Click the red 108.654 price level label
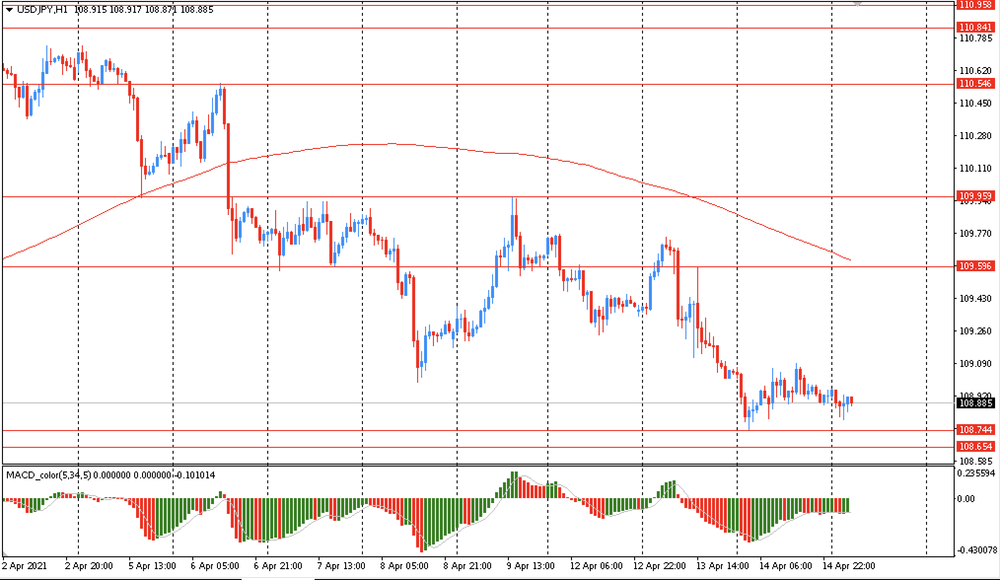This screenshot has width=1000, height=580. [976, 447]
